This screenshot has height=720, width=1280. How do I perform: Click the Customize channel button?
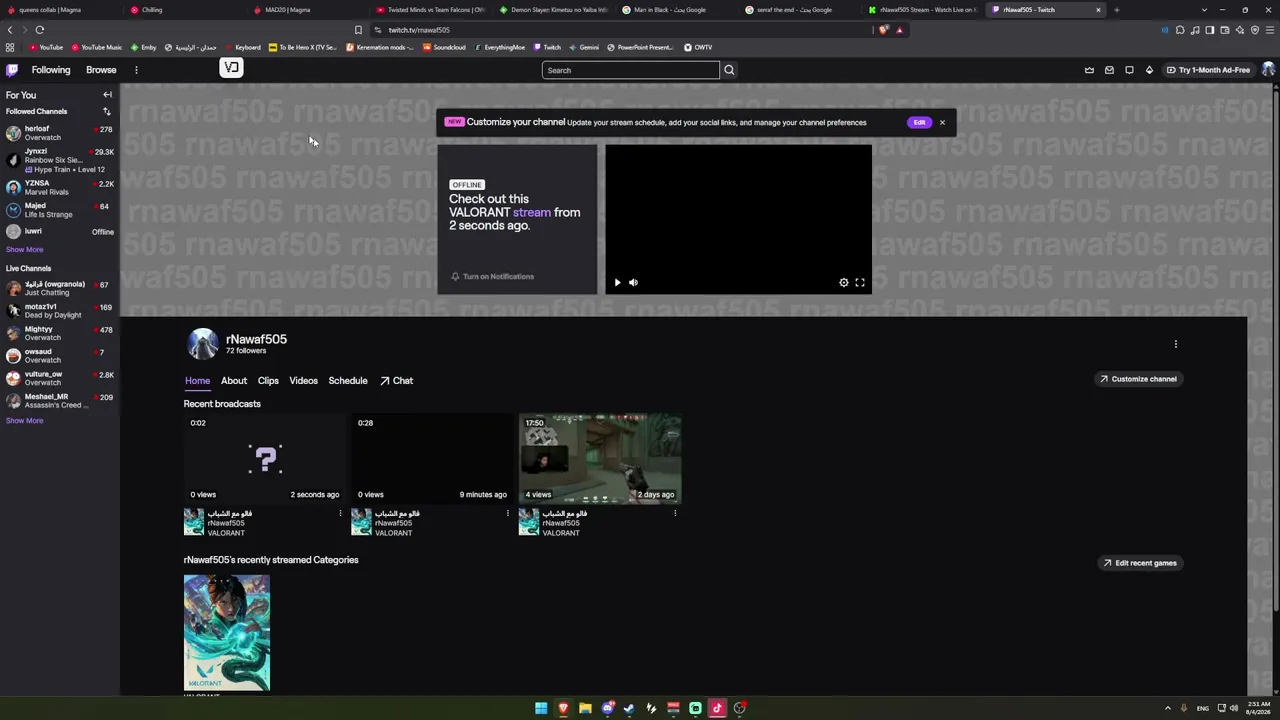[x=1138, y=379]
